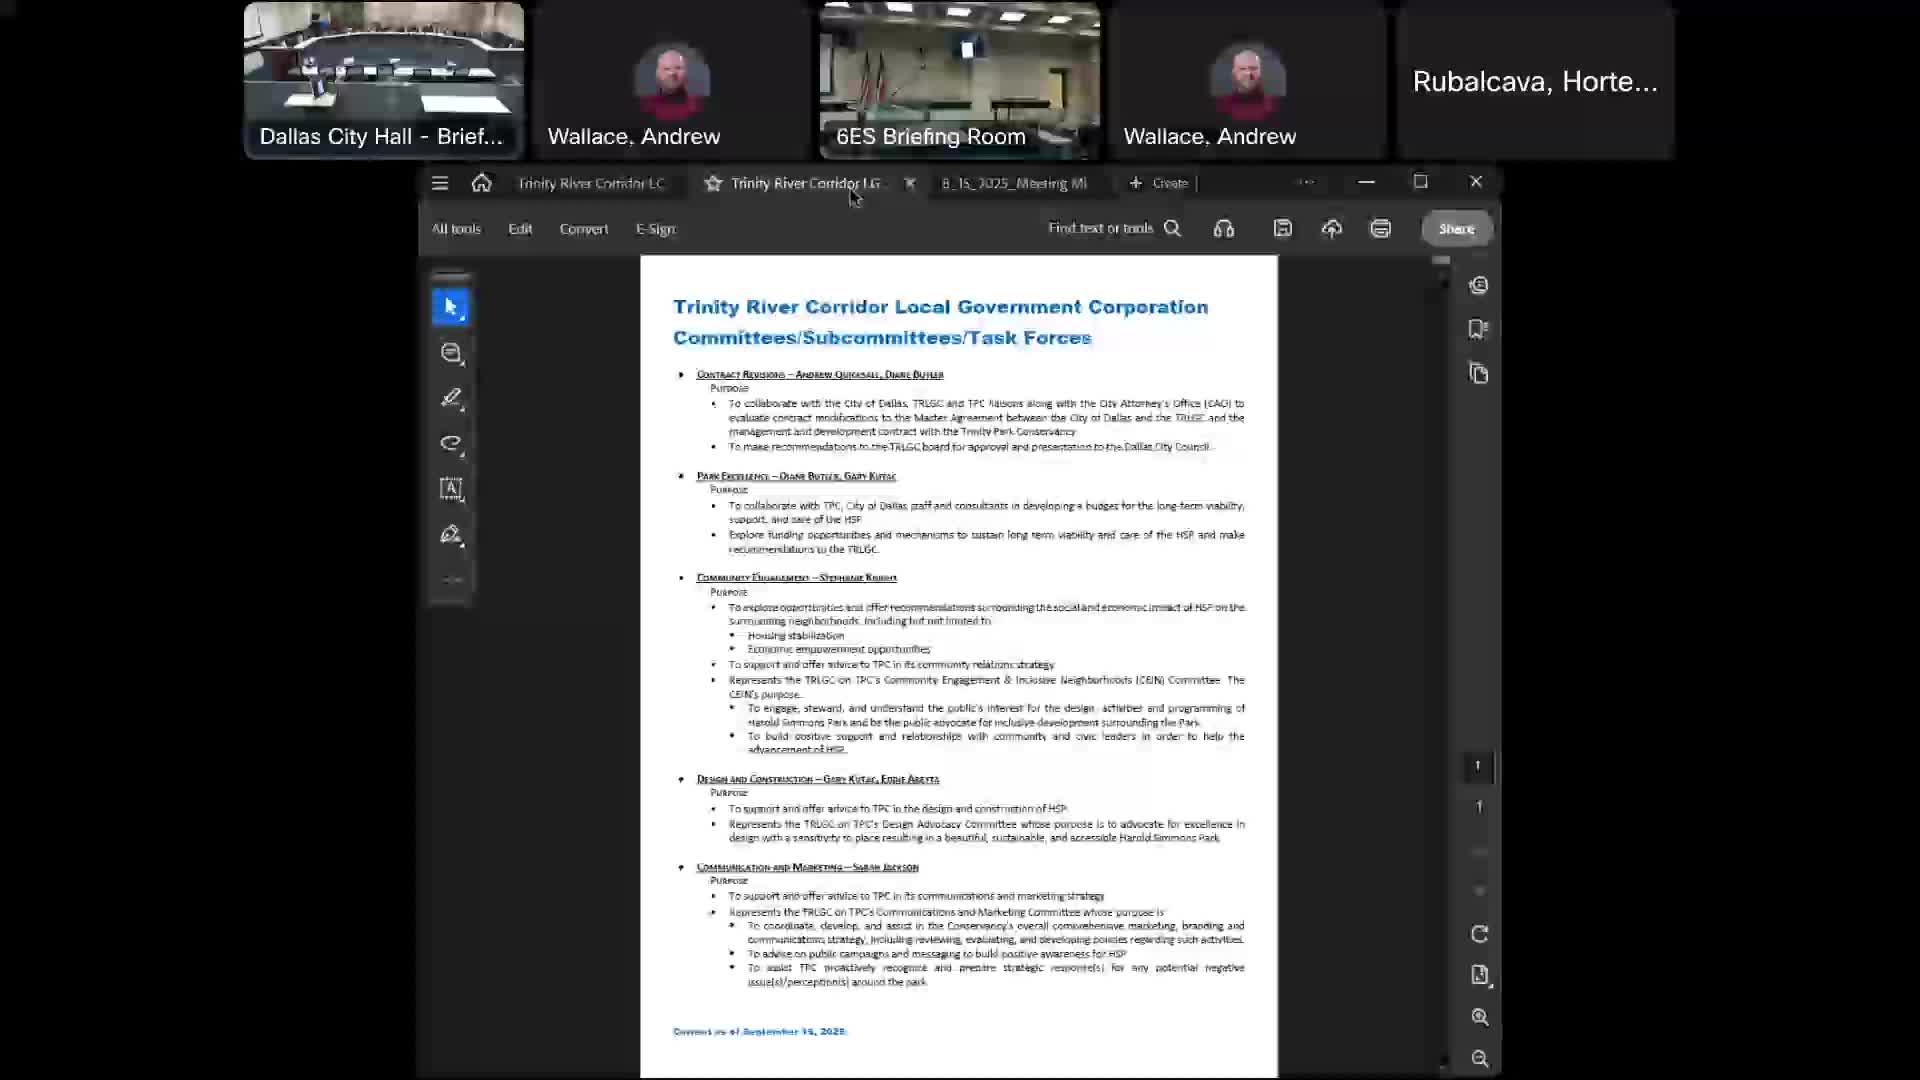This screenshot has width=1920, height=1080.
Task: Rotate the page view icon
Action: (x=1479, y=934)
